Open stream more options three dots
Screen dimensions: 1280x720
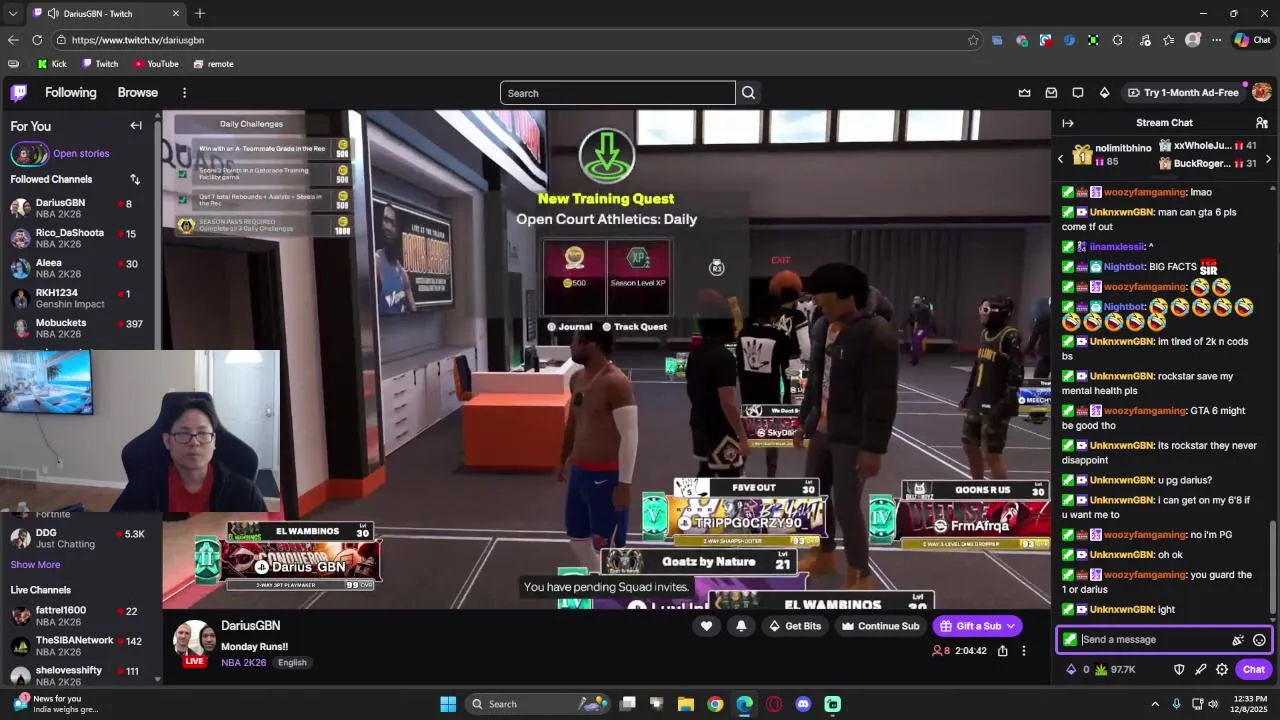coord(1023,651)
